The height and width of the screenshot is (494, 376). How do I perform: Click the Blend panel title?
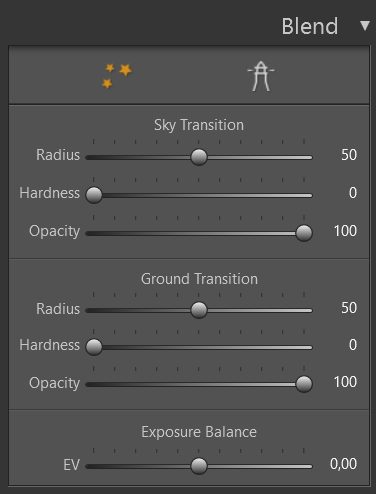coord(310,26)
